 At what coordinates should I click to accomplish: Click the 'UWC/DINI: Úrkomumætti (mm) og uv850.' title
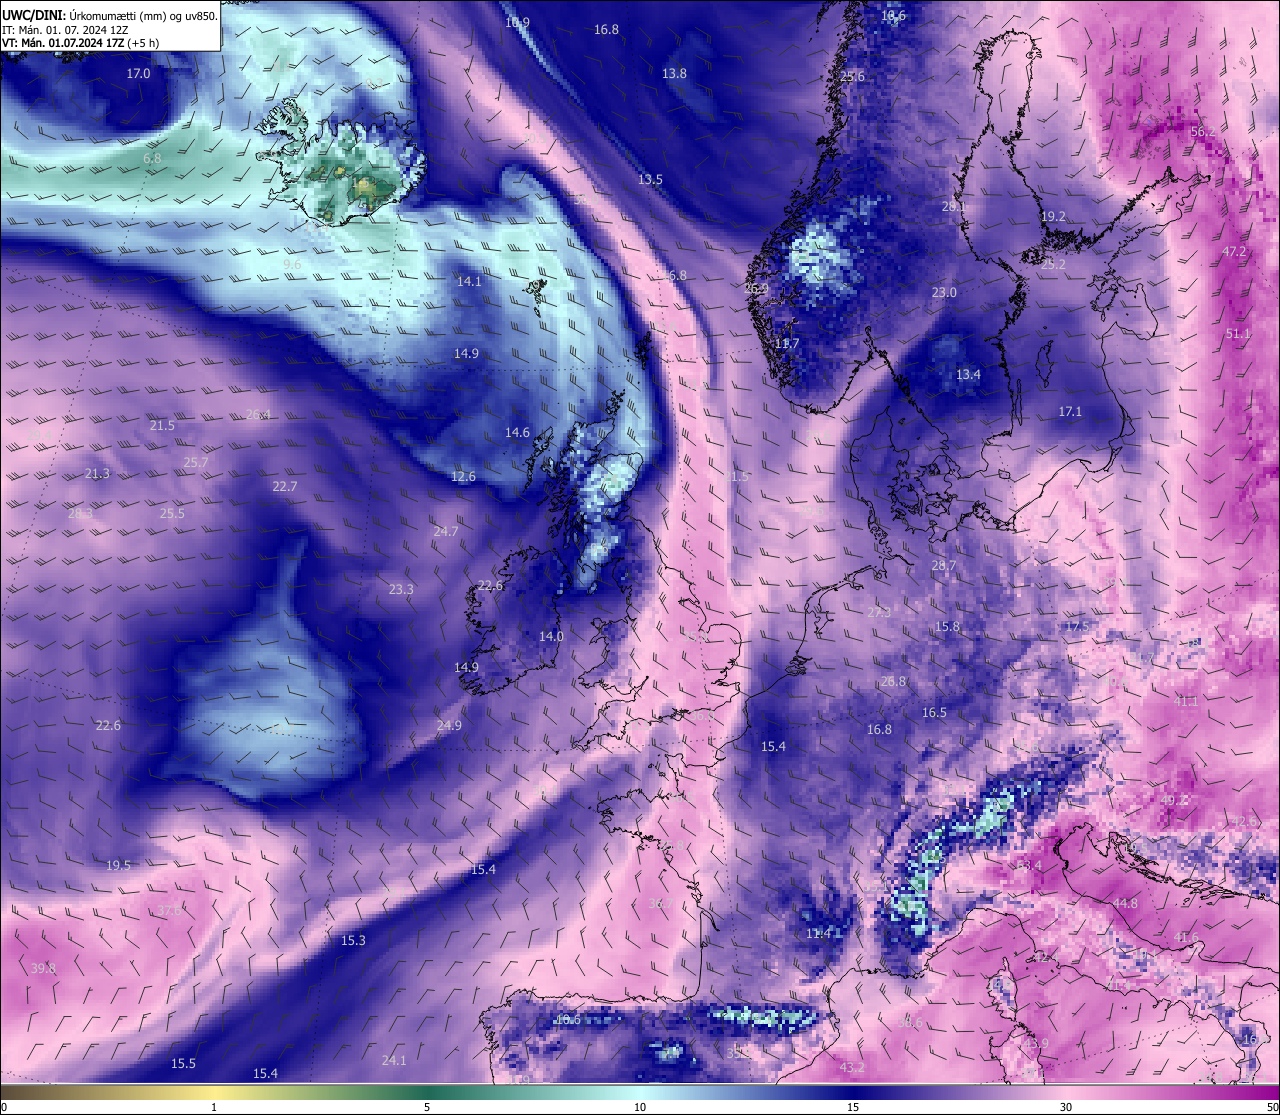click(x=110, y=15)
